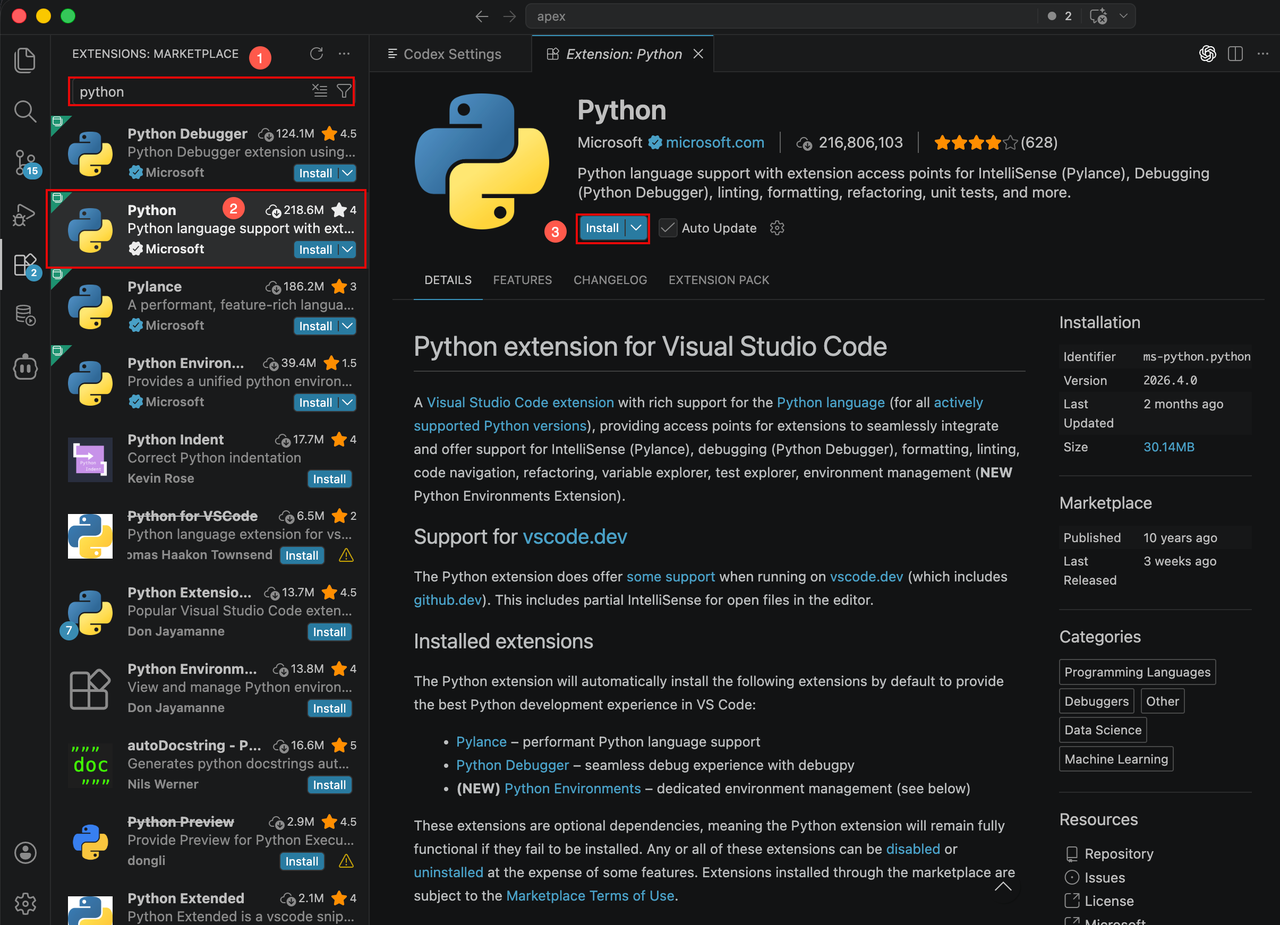
Task: Follow the Visual Studio Code extension link
Action: point(520,402)
